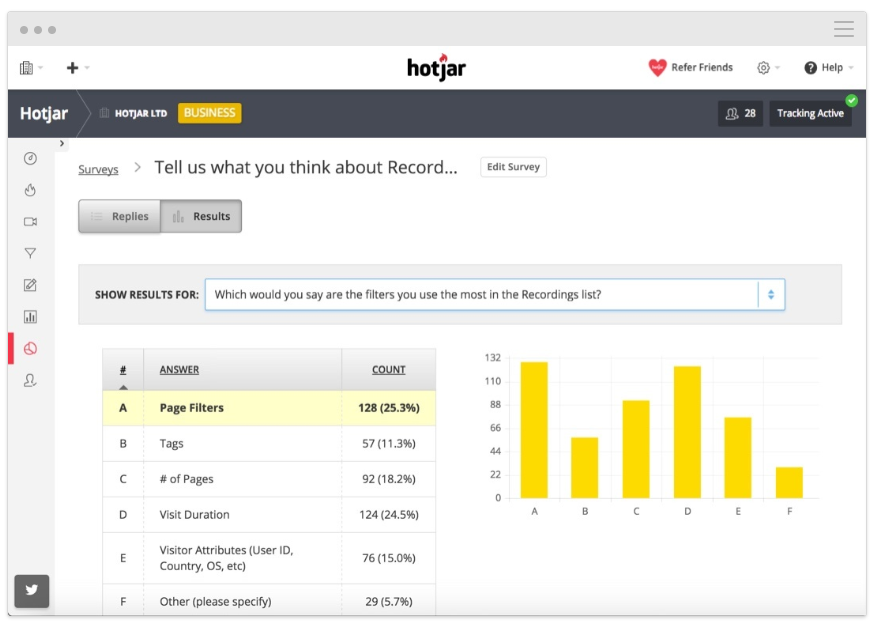Click the count '29 (5.7%)'

[388, 602]
